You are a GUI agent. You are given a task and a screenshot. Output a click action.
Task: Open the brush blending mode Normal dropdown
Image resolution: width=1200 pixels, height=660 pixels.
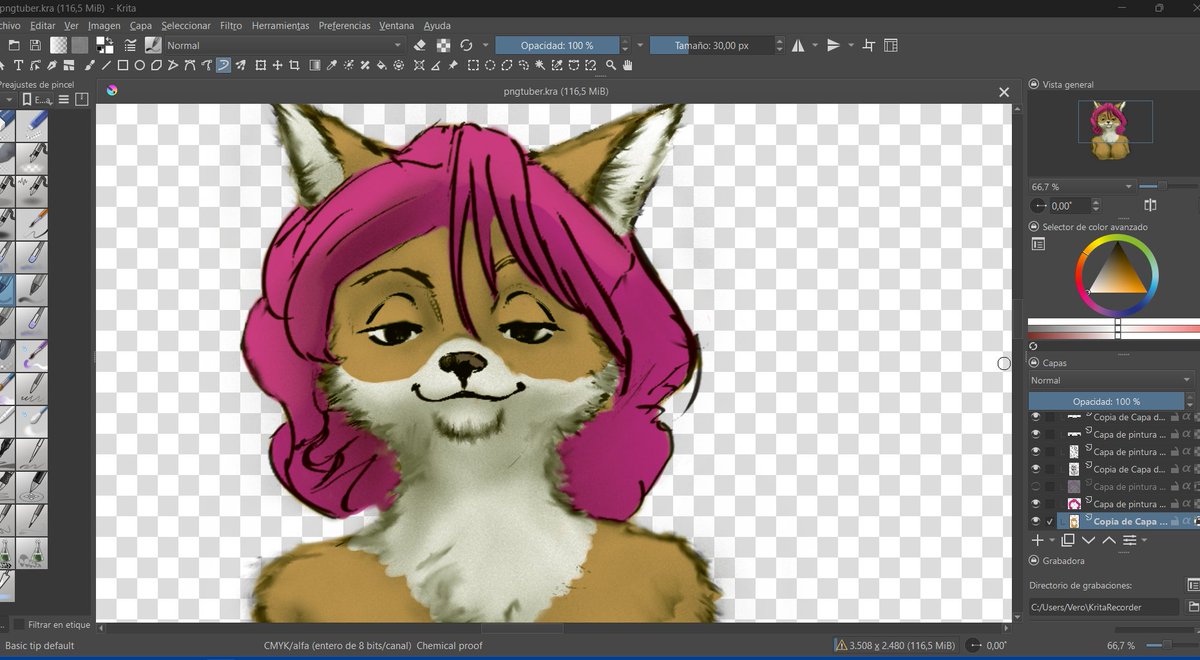point(283,45)
